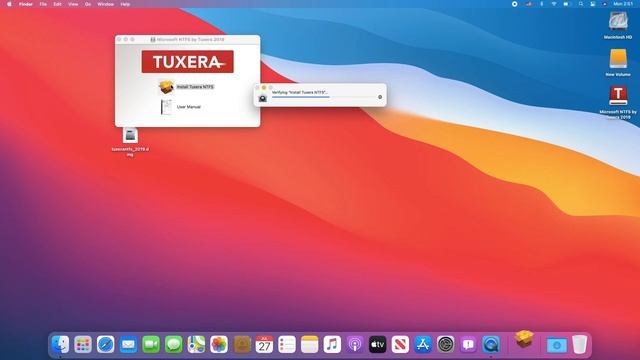Open Feedback Assistant from the Dock
This screenshot has height=360, width=640.
468,344
